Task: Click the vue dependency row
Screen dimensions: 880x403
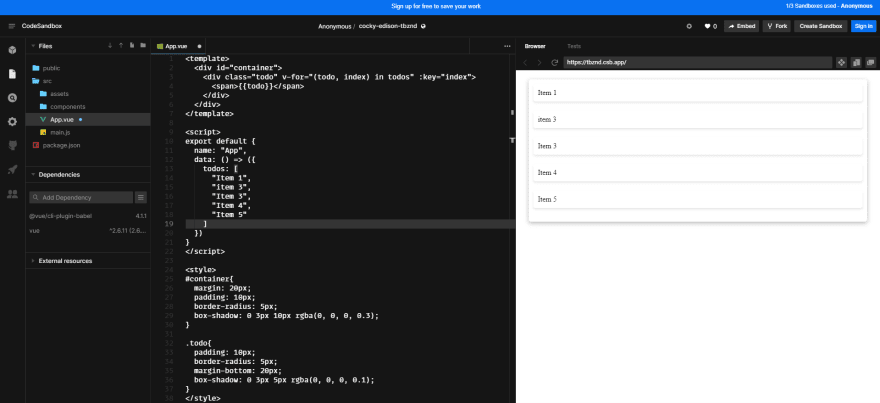Action: (88, 231)
